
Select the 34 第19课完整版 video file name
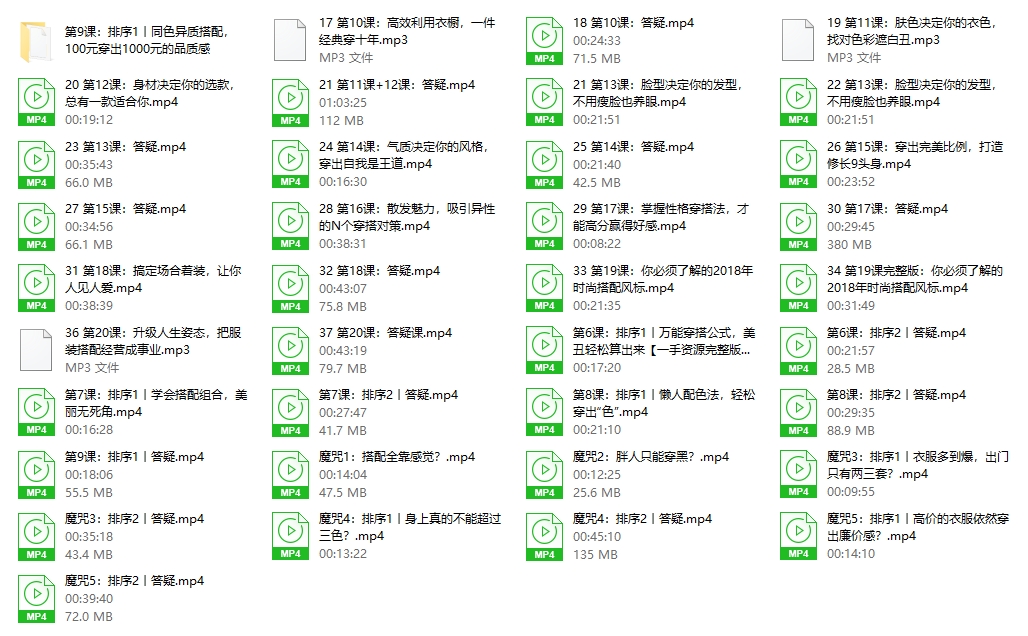[x=914, y=279]
